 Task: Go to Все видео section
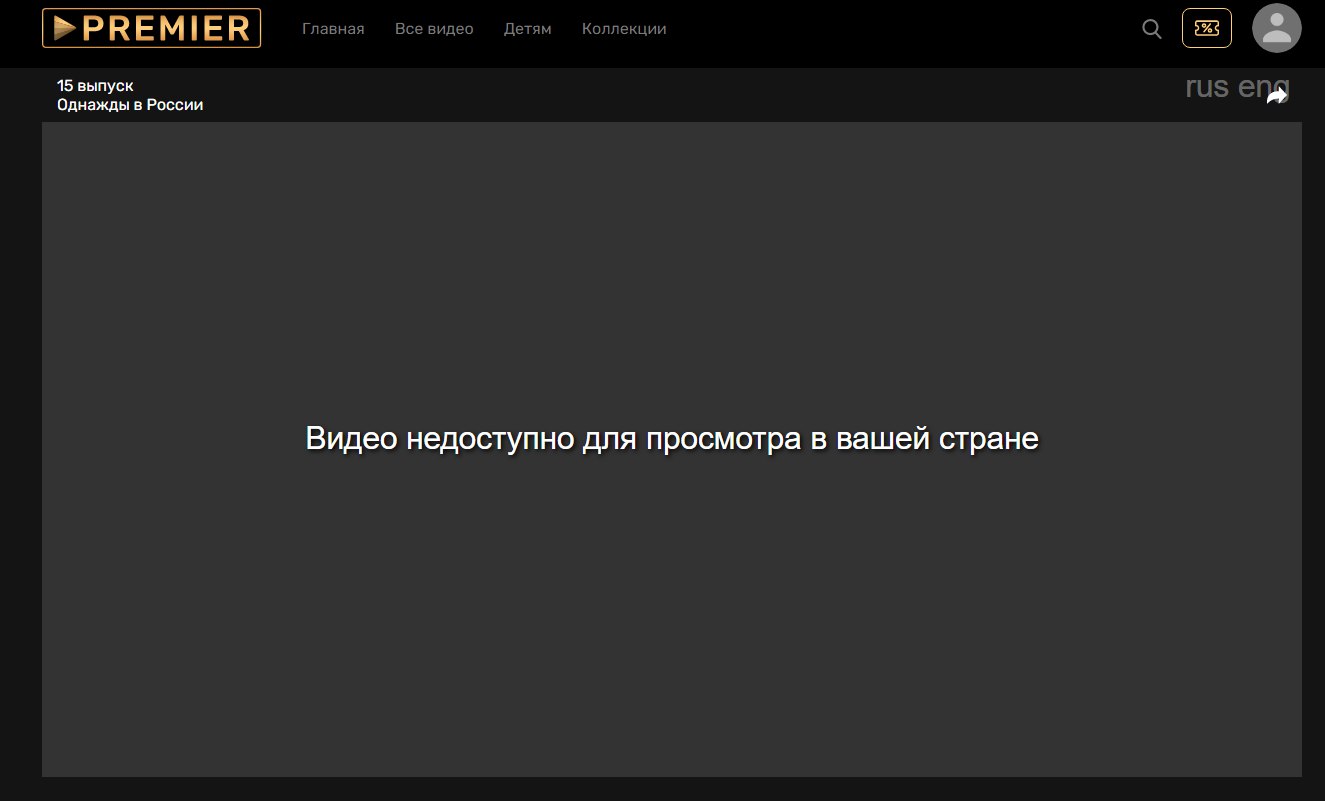(434, 29)
